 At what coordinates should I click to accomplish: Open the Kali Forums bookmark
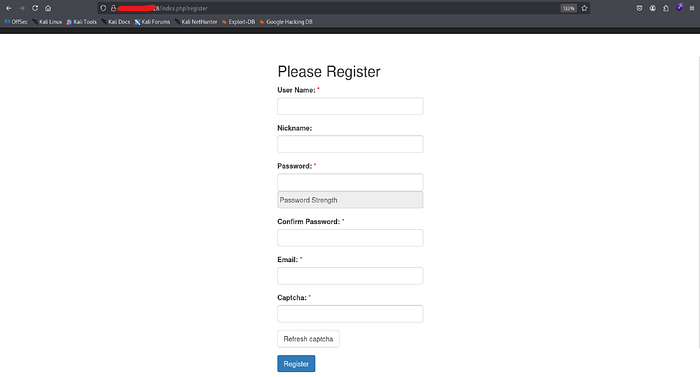[x=152, y=21]
